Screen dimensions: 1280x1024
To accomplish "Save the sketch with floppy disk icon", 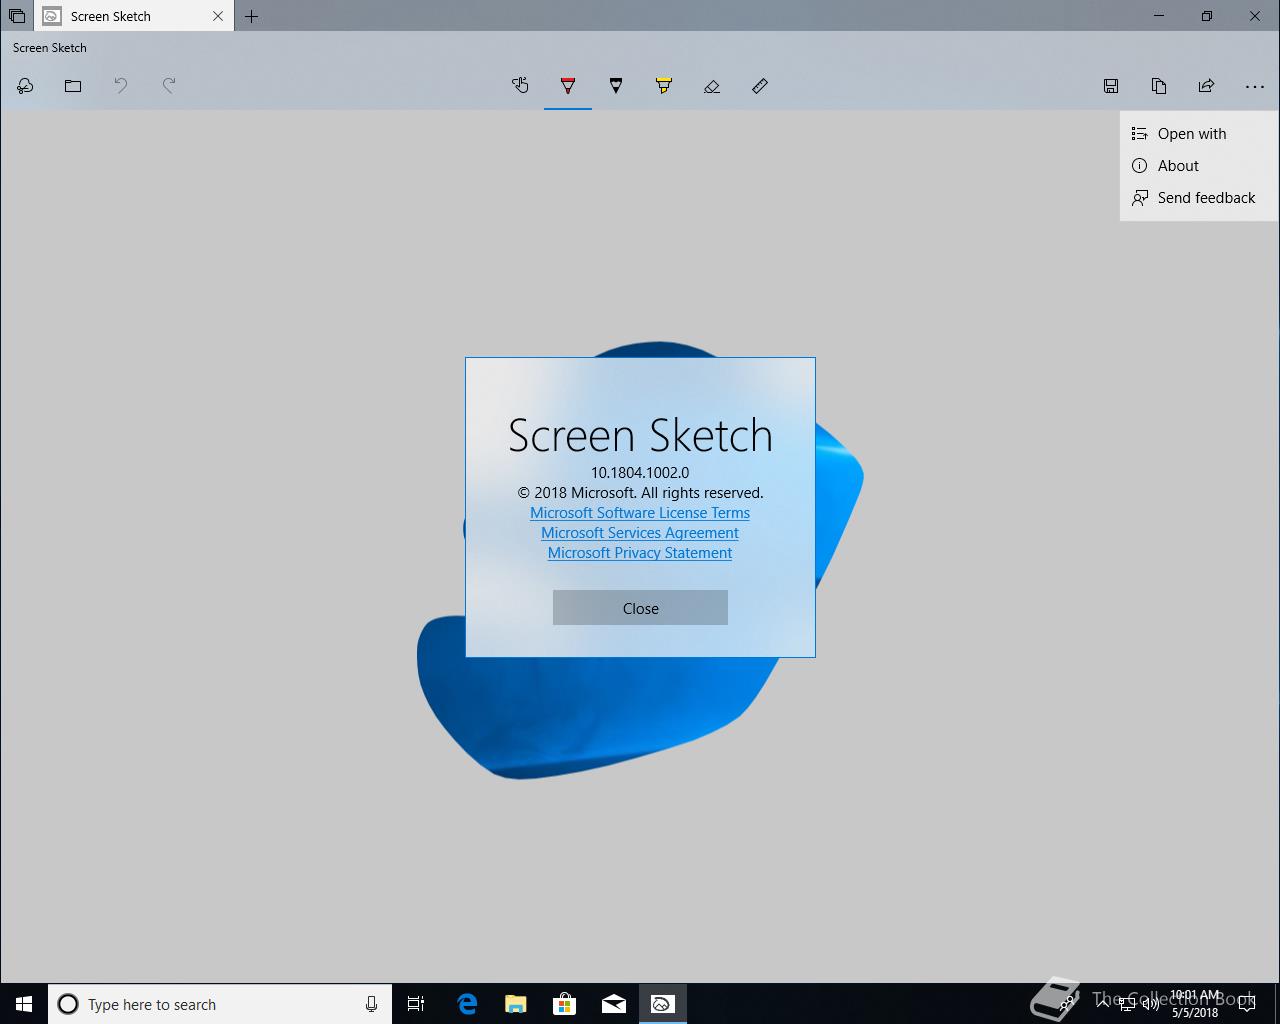I will point(1111,86).
